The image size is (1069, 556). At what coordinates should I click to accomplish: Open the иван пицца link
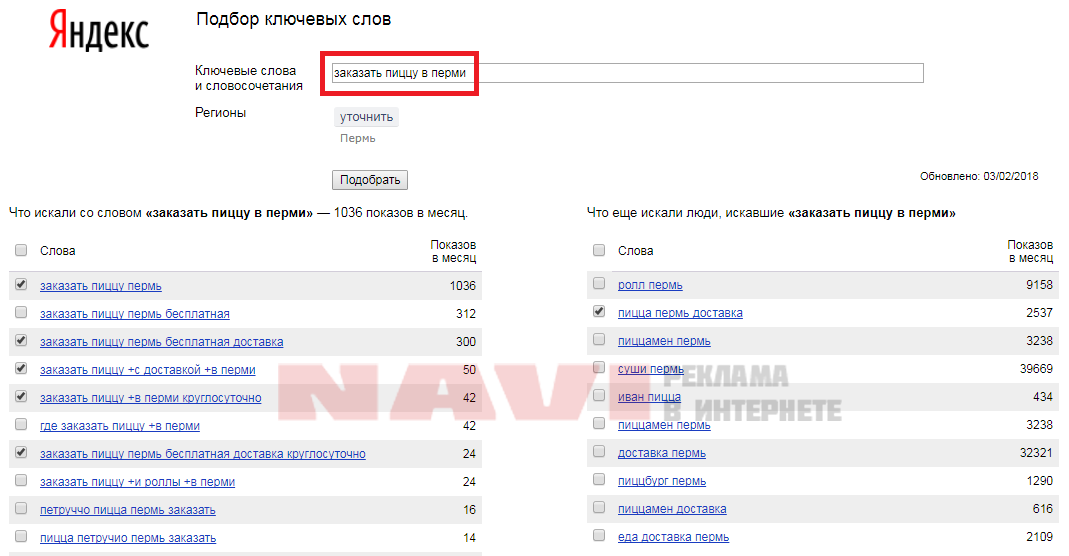[649, 397]
